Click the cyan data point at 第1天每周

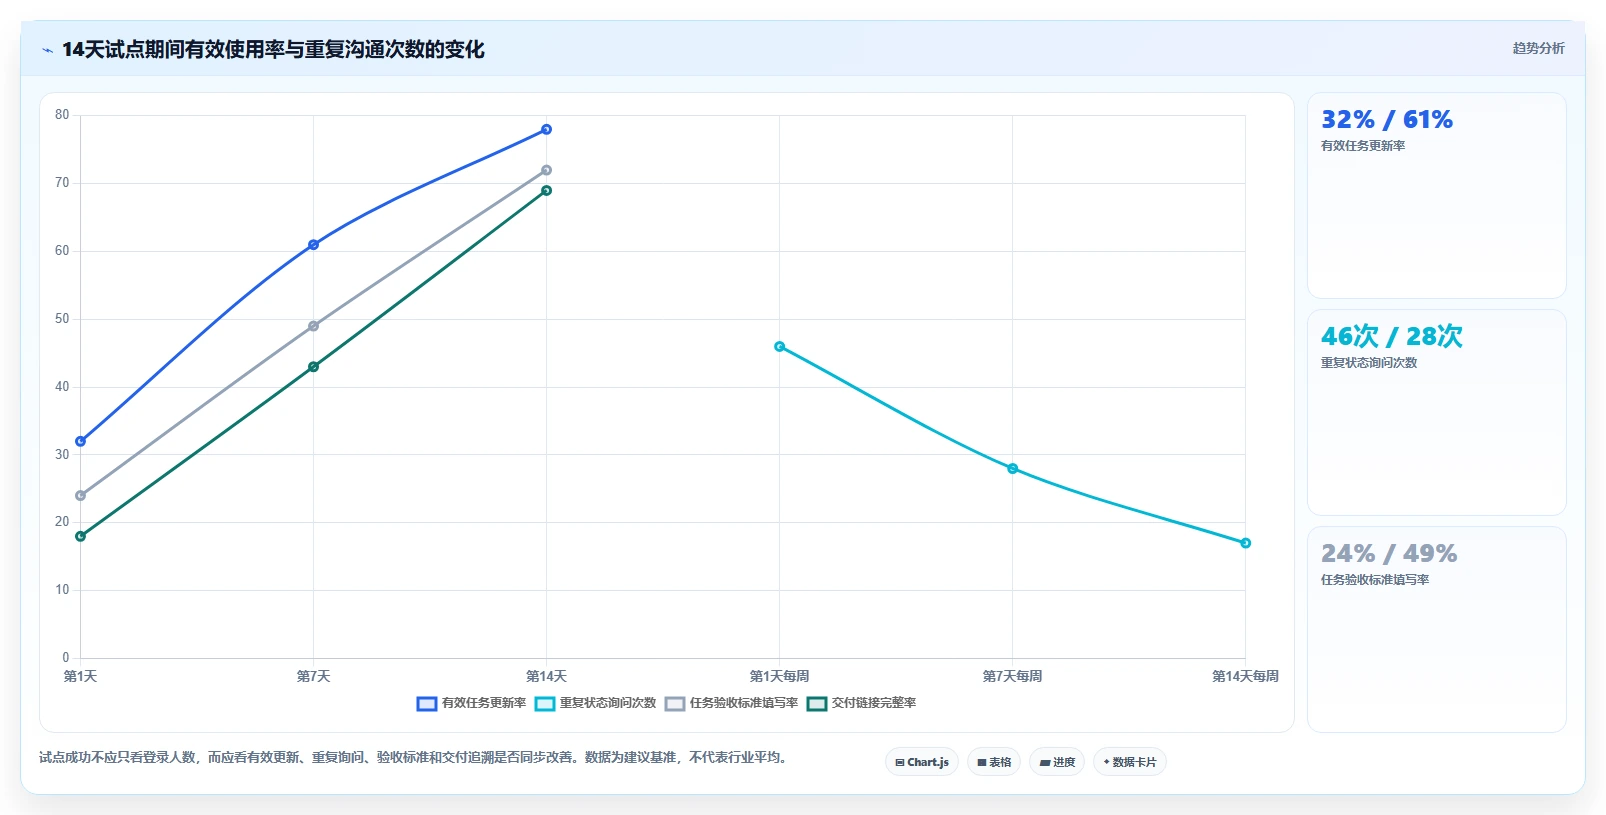coord(779,347)
